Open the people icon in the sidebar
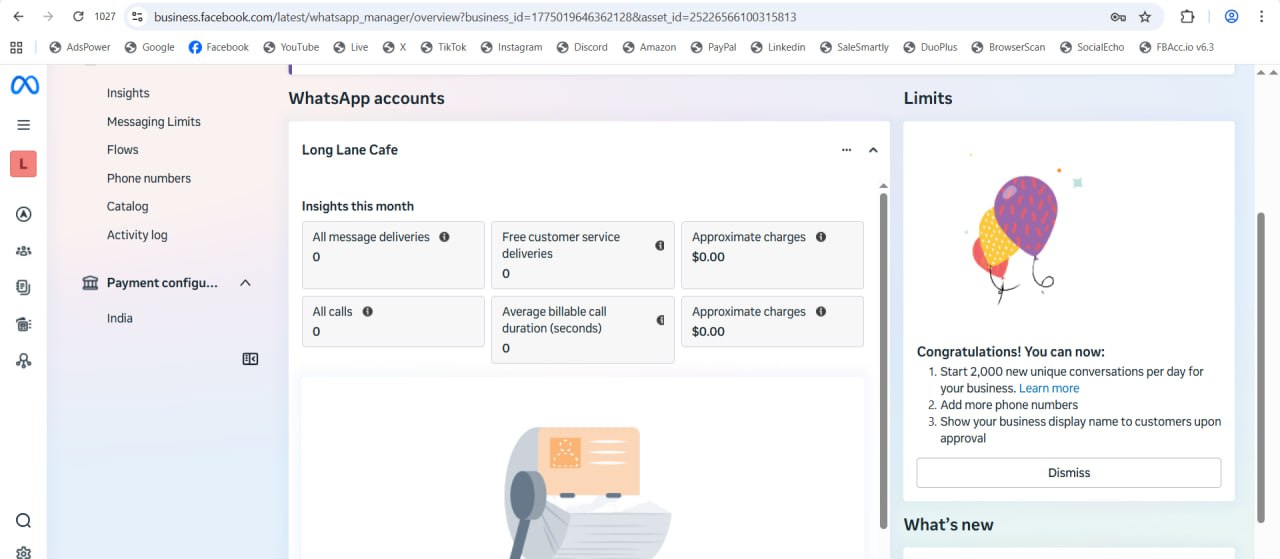Screen dimensions: 1280x559 click(x=24, y=251)
